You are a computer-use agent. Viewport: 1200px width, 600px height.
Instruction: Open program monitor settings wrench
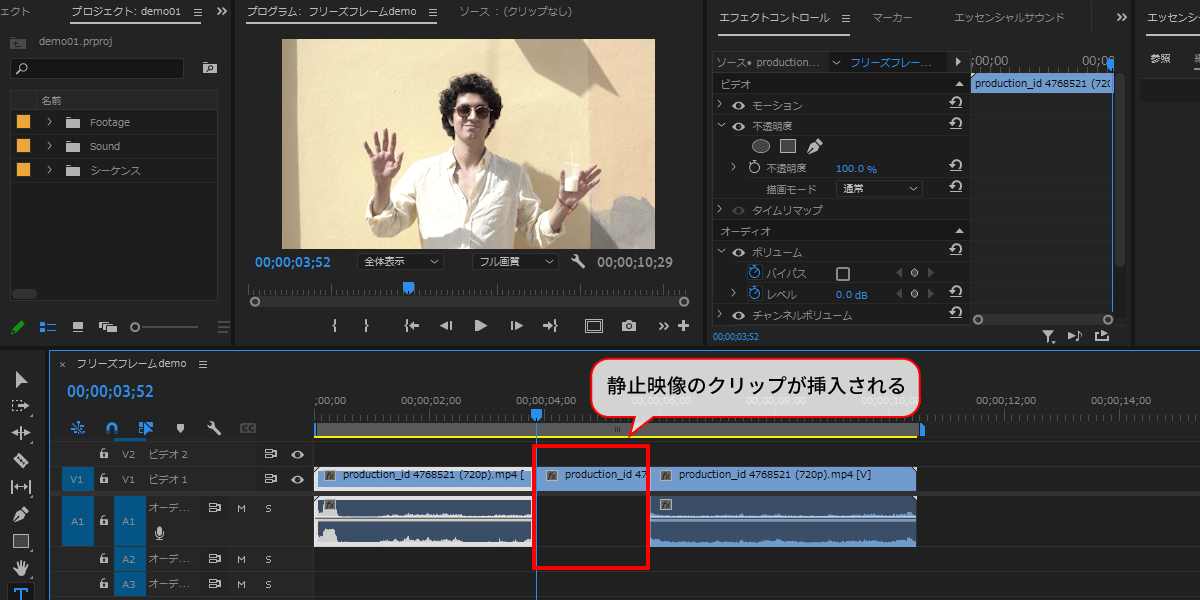pyautogui.click(x=578, y=261)
